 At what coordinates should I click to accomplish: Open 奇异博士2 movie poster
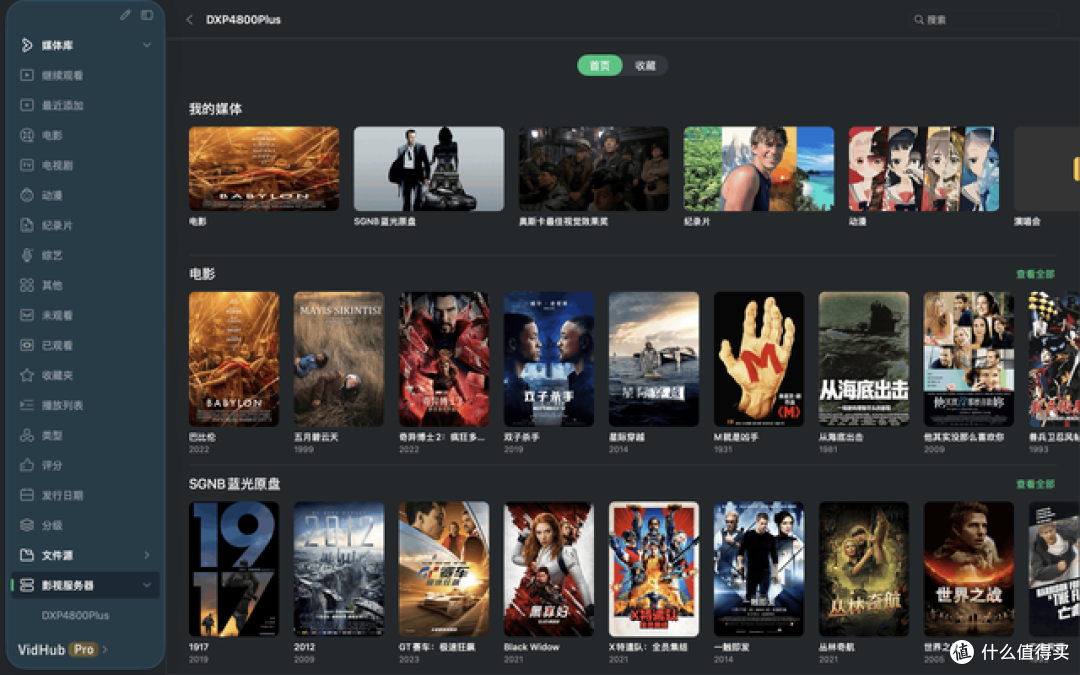click(444, 359)
